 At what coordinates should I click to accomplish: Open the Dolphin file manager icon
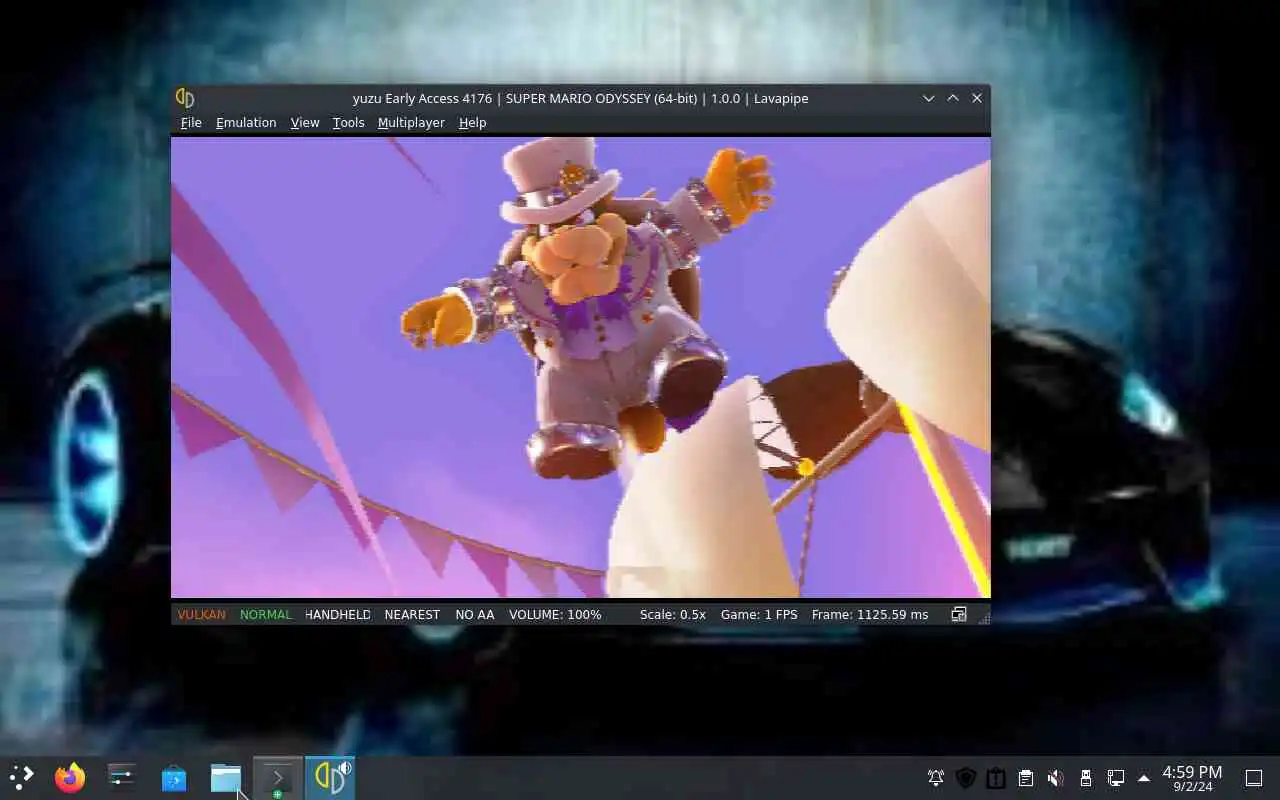[x=226, y=777]
